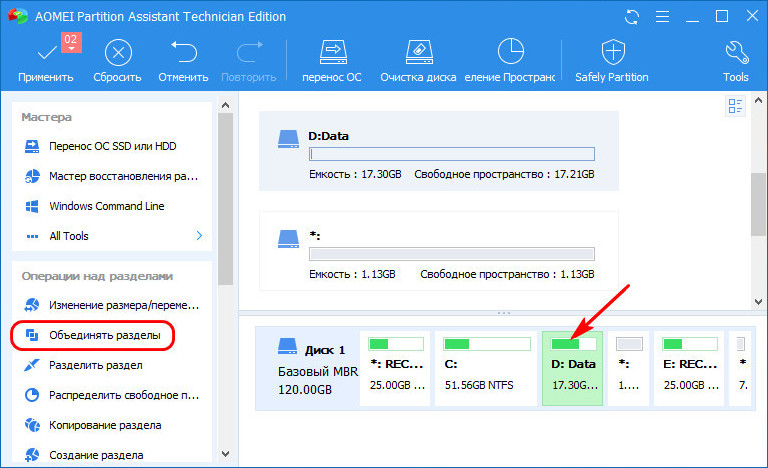Select the cut-off last *: 7. partition block

(x=740, y=369)
